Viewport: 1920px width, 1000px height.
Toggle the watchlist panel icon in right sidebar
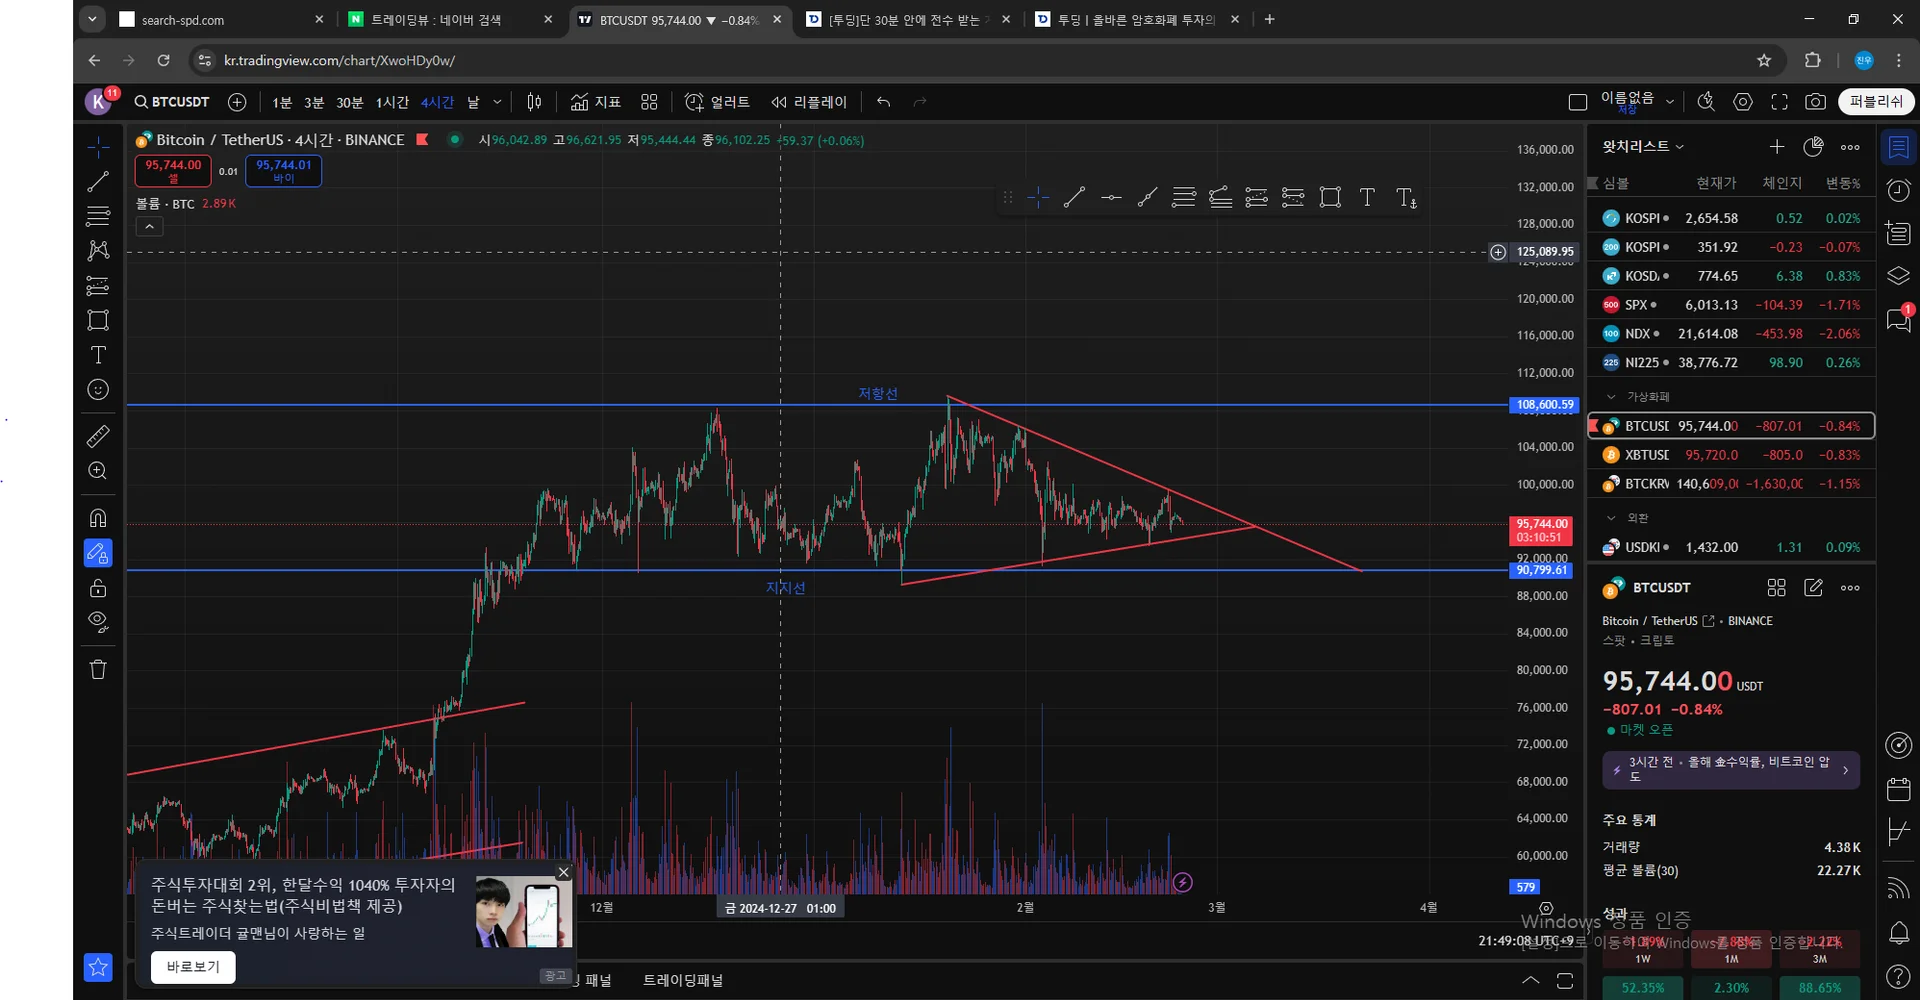1898,148
